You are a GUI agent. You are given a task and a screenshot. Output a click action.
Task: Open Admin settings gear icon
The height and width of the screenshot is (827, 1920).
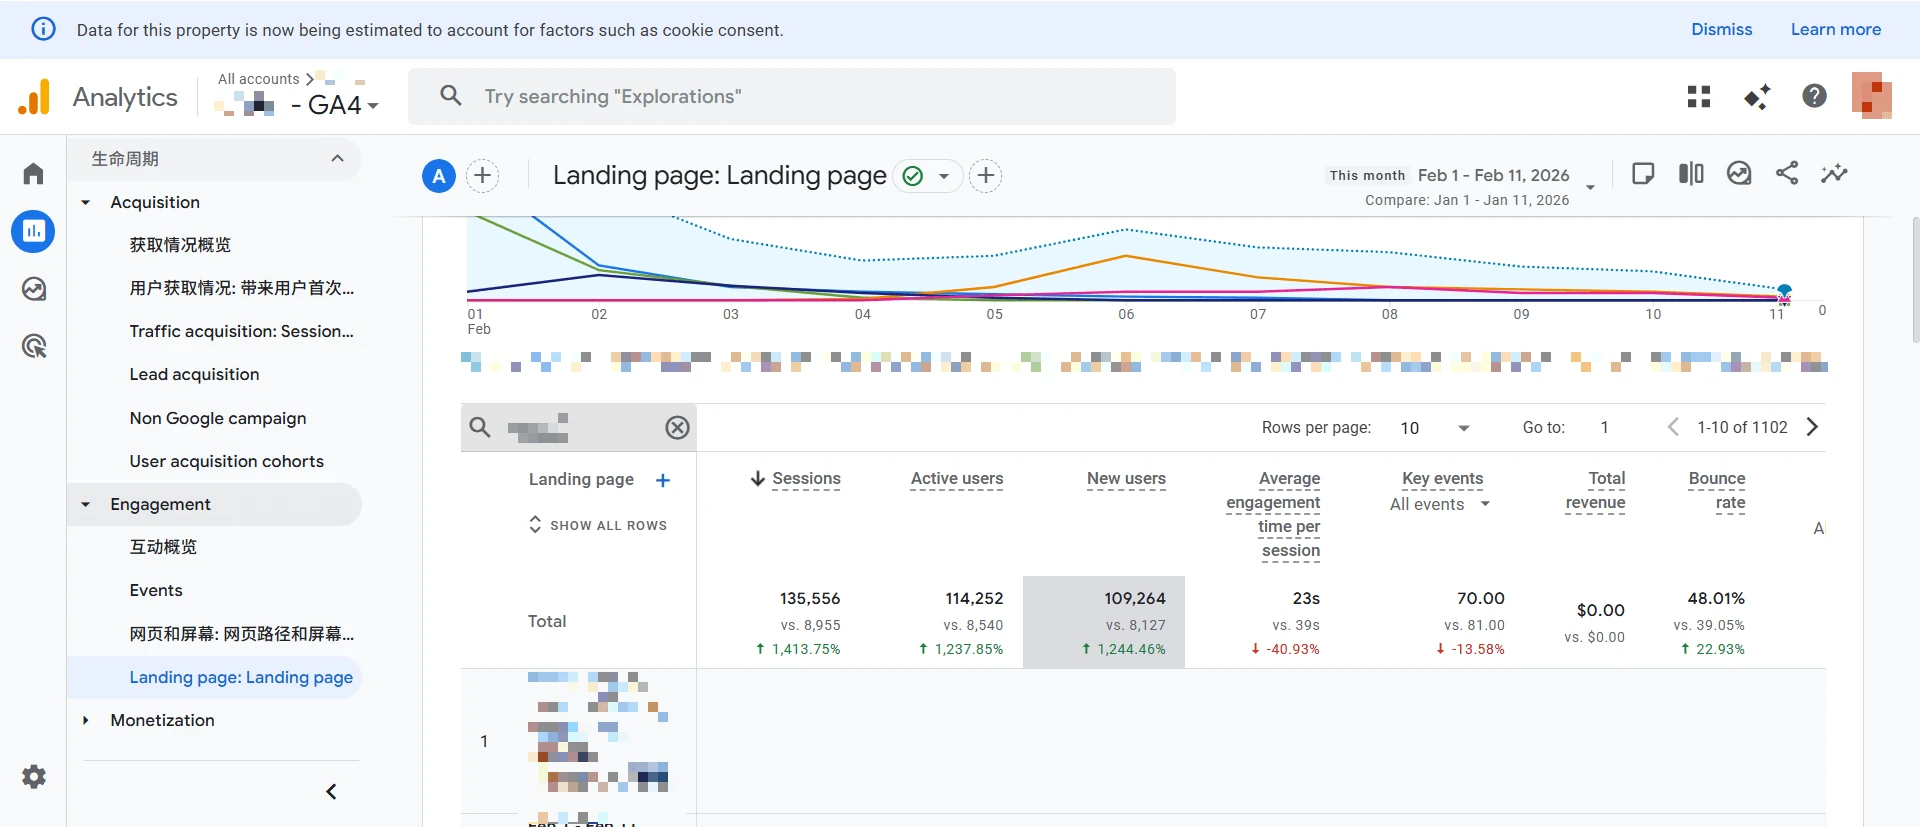pyautogui.click(x=34, y=777)
